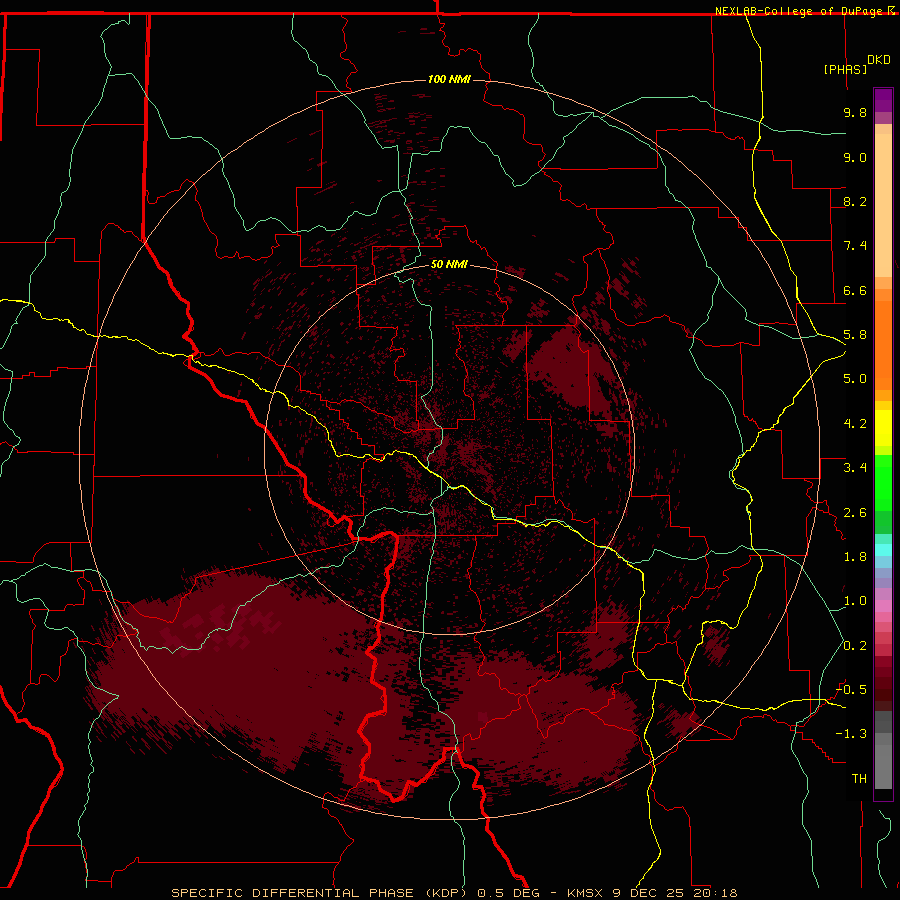Click the 20:18 timestamp in the caption

715,893
